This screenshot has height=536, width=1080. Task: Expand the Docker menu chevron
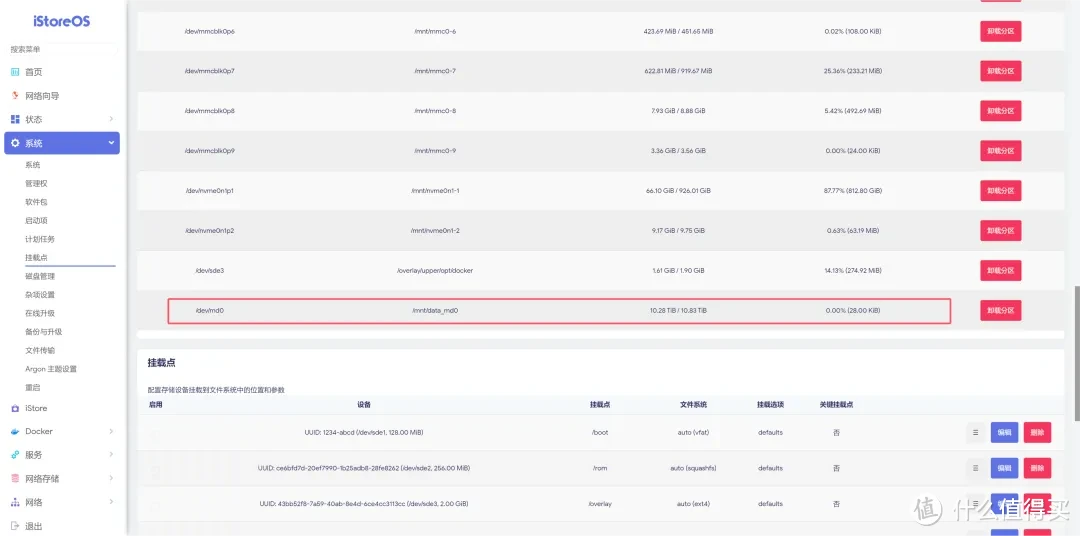pos(111,431)
